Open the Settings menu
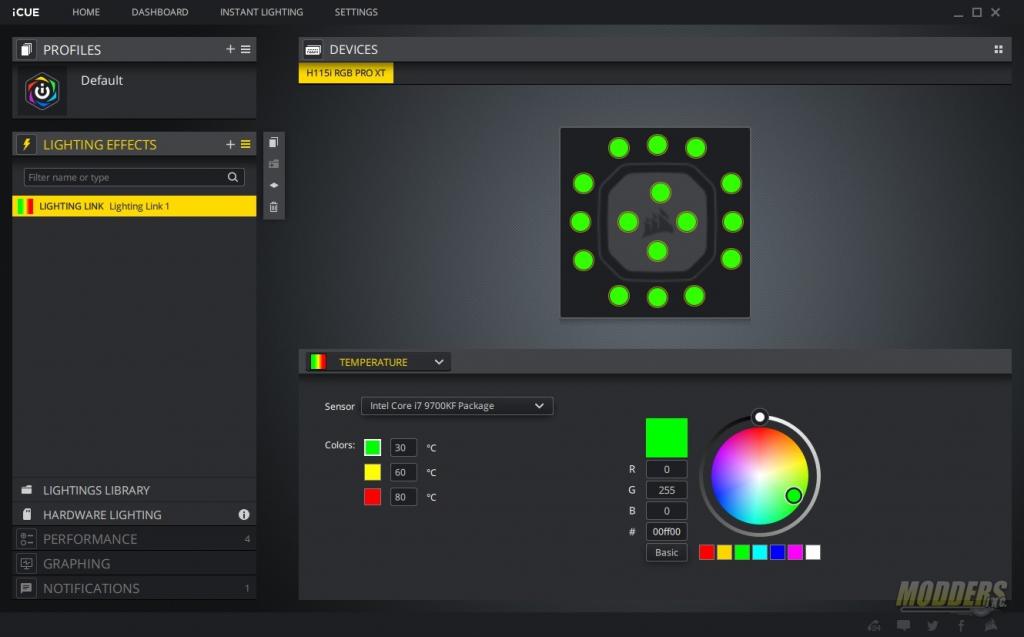 356,12
